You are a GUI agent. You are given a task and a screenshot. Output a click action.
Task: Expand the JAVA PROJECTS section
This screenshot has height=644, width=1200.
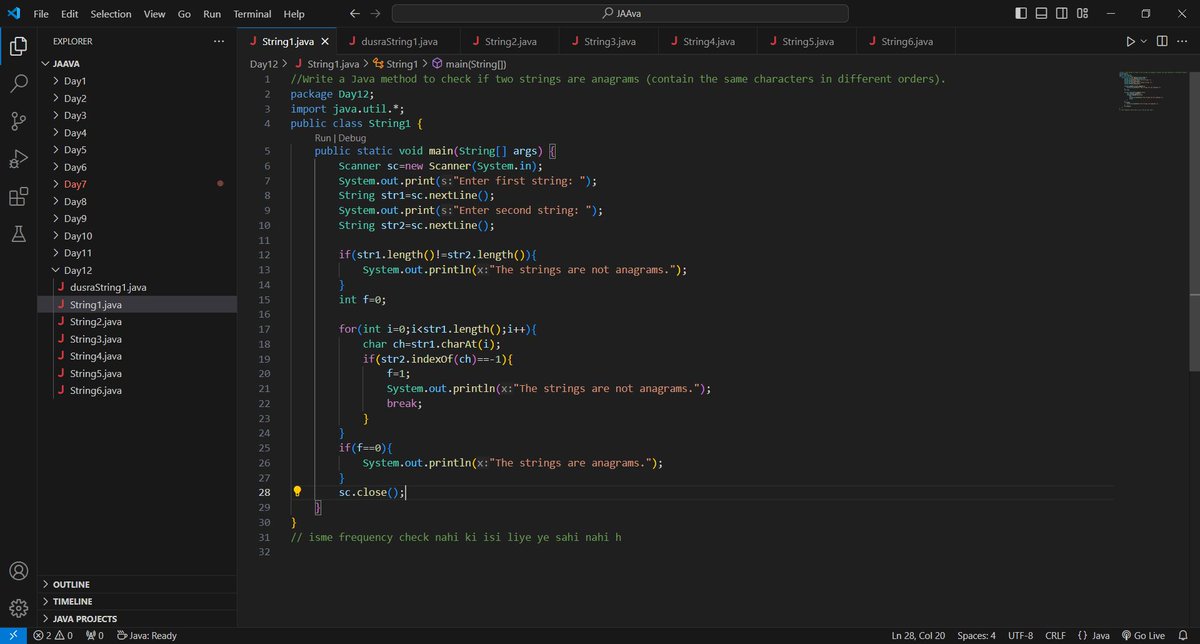point(137,618)
